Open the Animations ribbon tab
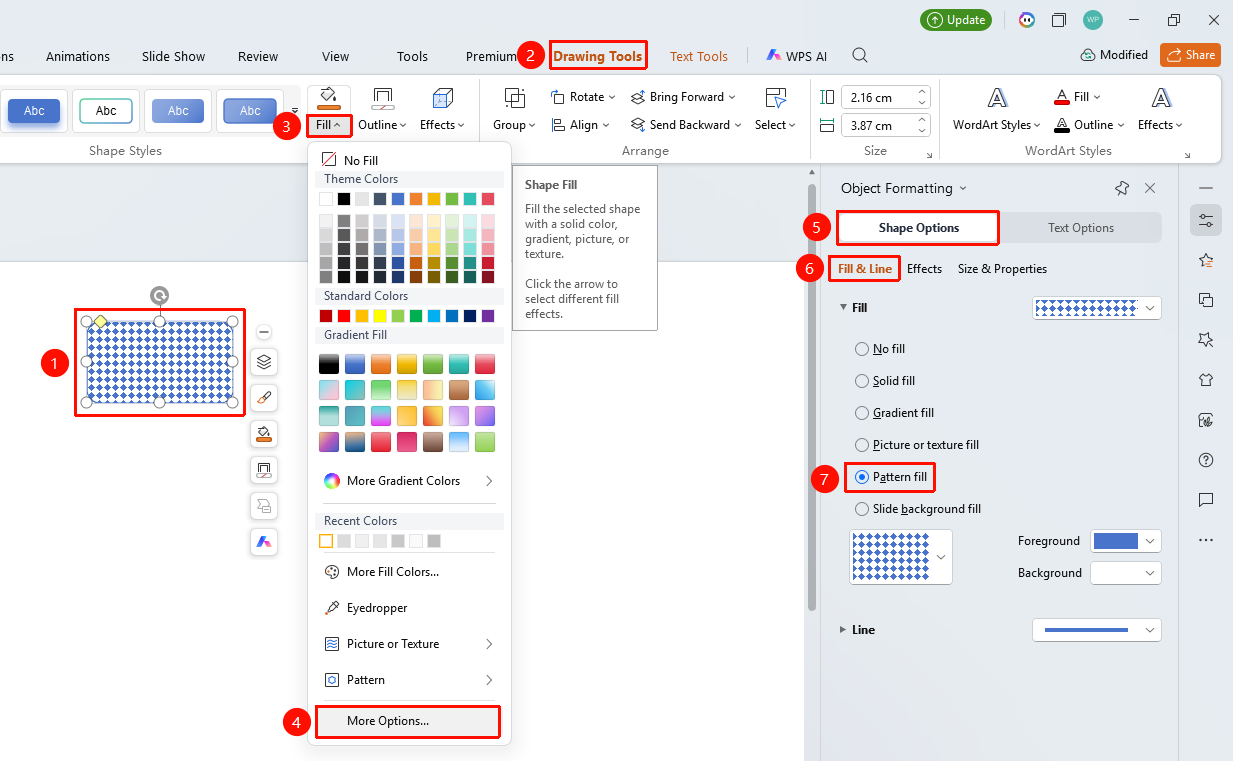The height and width of the screenshot is (761, 1233). pos(78,56)
